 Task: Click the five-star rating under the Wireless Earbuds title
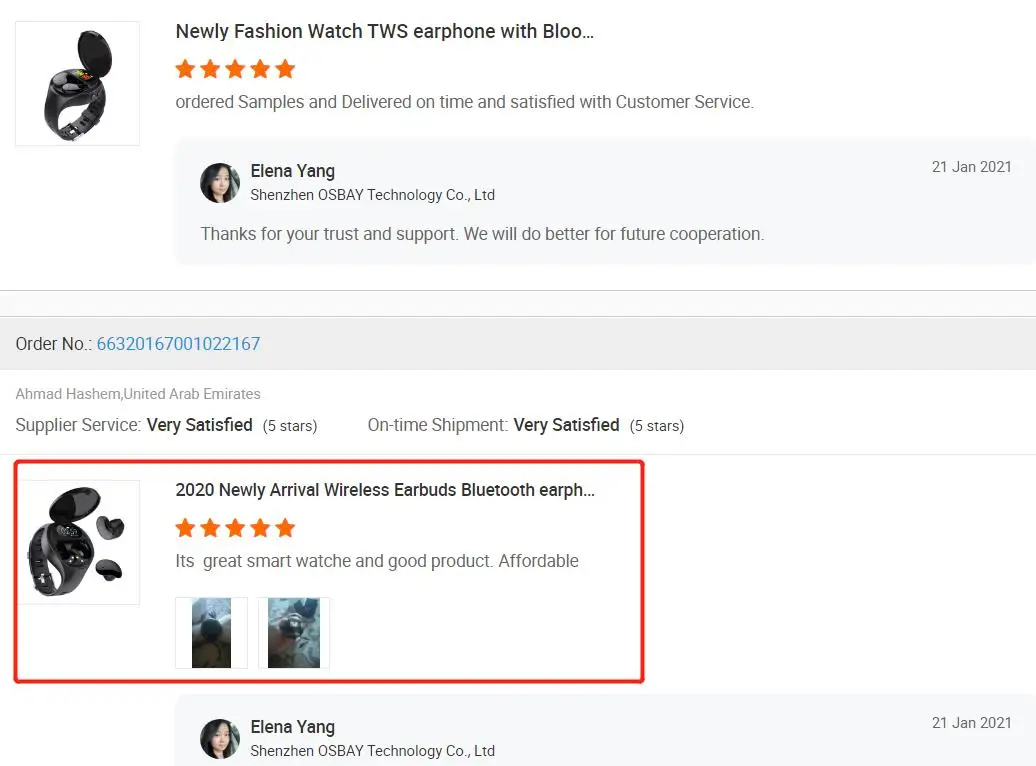pyautogui.click(x=235, y=528)
